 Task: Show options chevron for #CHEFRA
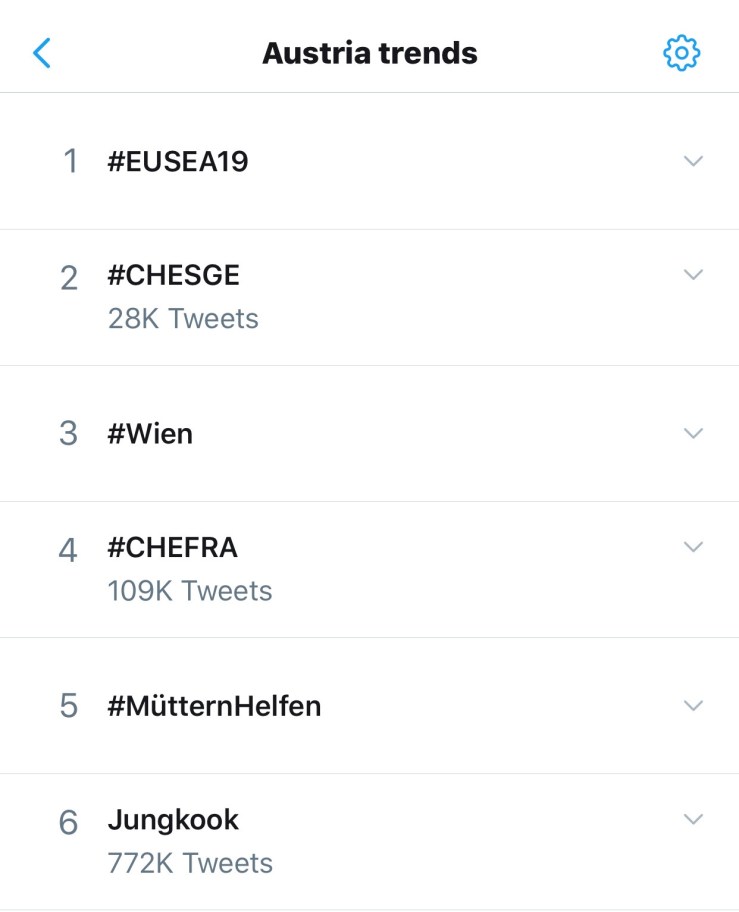click(x=693, y=546)
